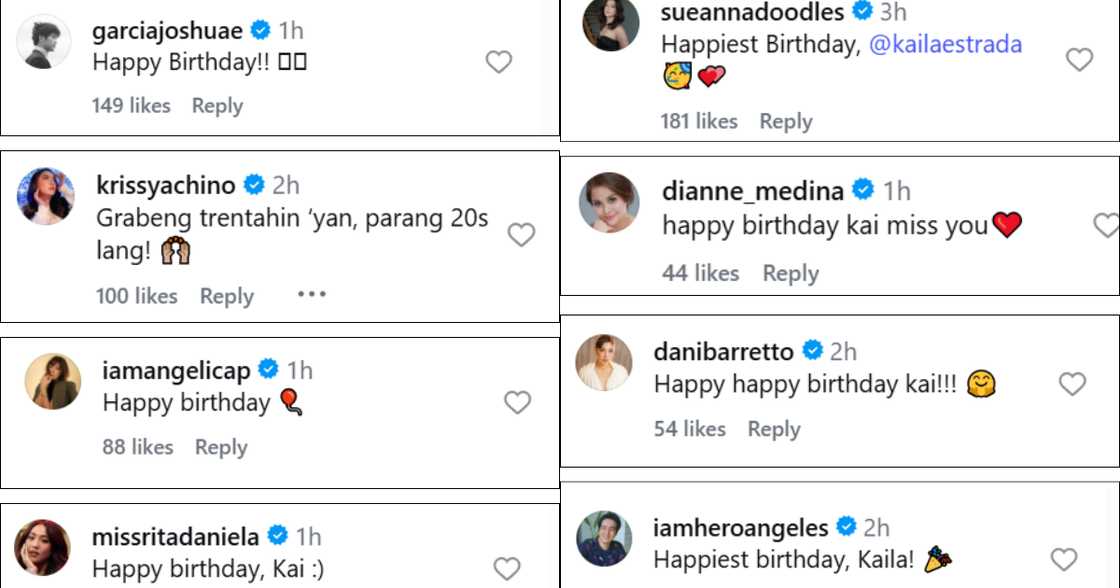Open more options on krissyachino's comment
Screen dimensions: 1120x588
312,295
